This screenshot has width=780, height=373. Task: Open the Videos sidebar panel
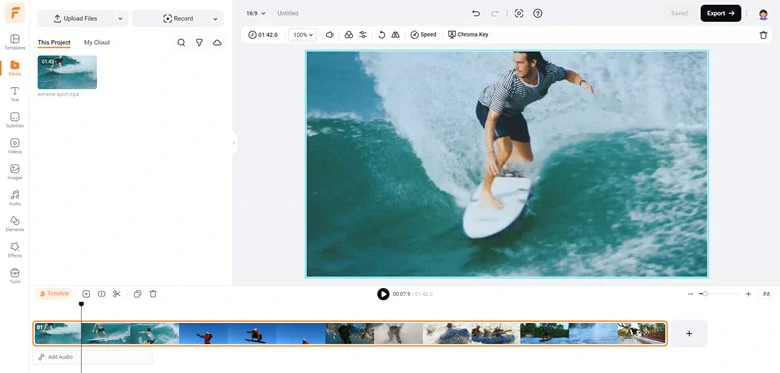click(15, 146)
